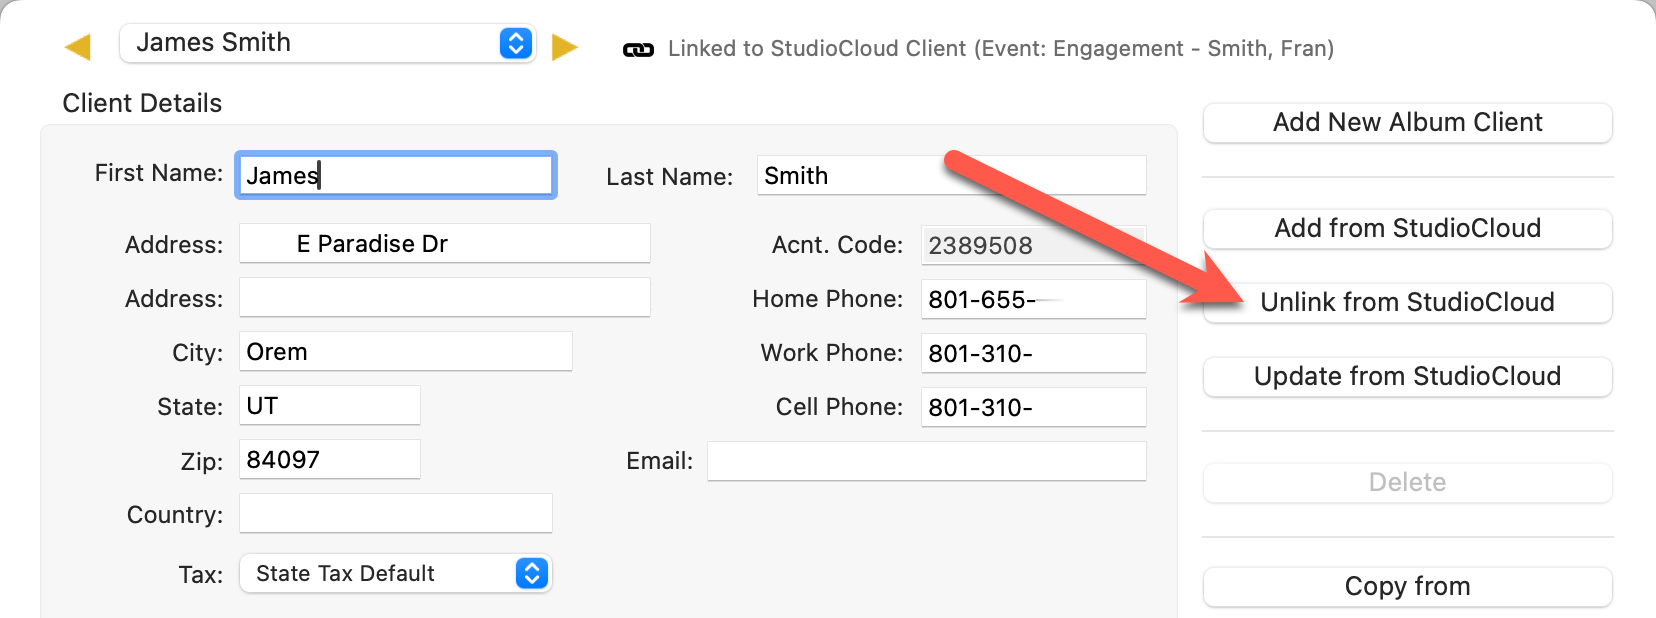Viewport: 1656px width, 618px height.
Task: Open the James Smith client dropdown
Action: [328, 43]
